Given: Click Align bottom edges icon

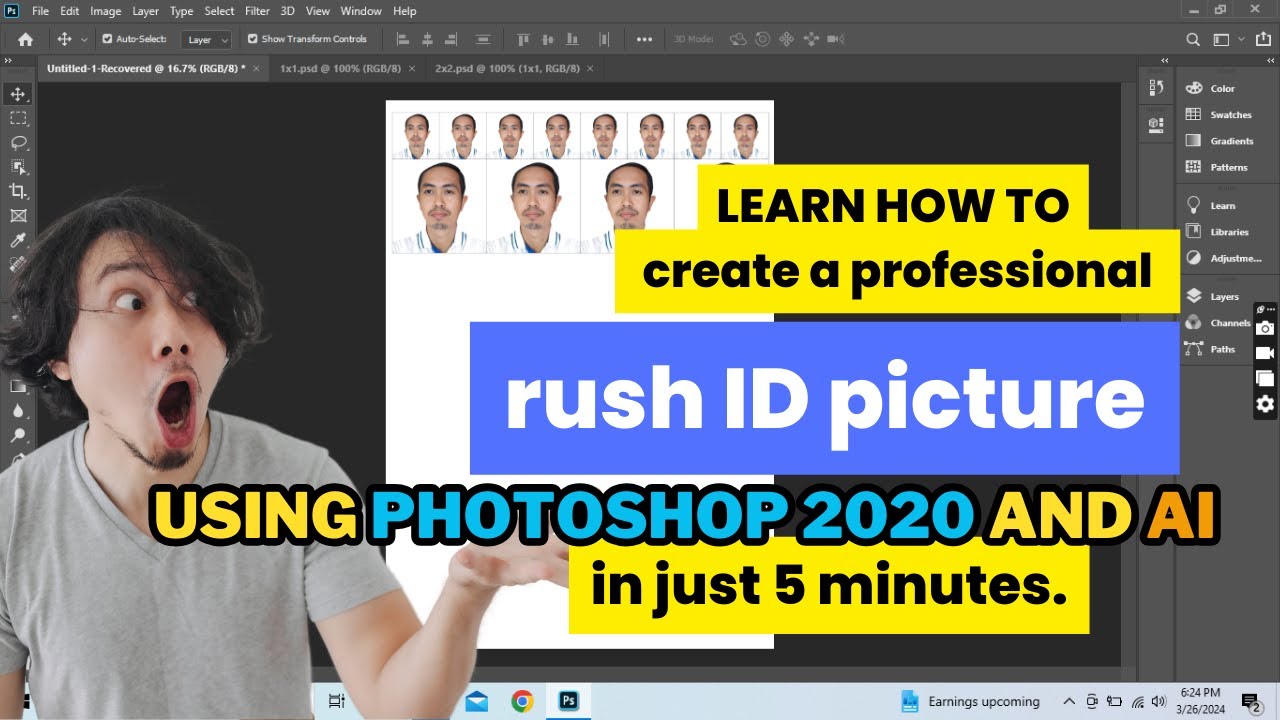Looking at the screenshot, I should point(570,39).
